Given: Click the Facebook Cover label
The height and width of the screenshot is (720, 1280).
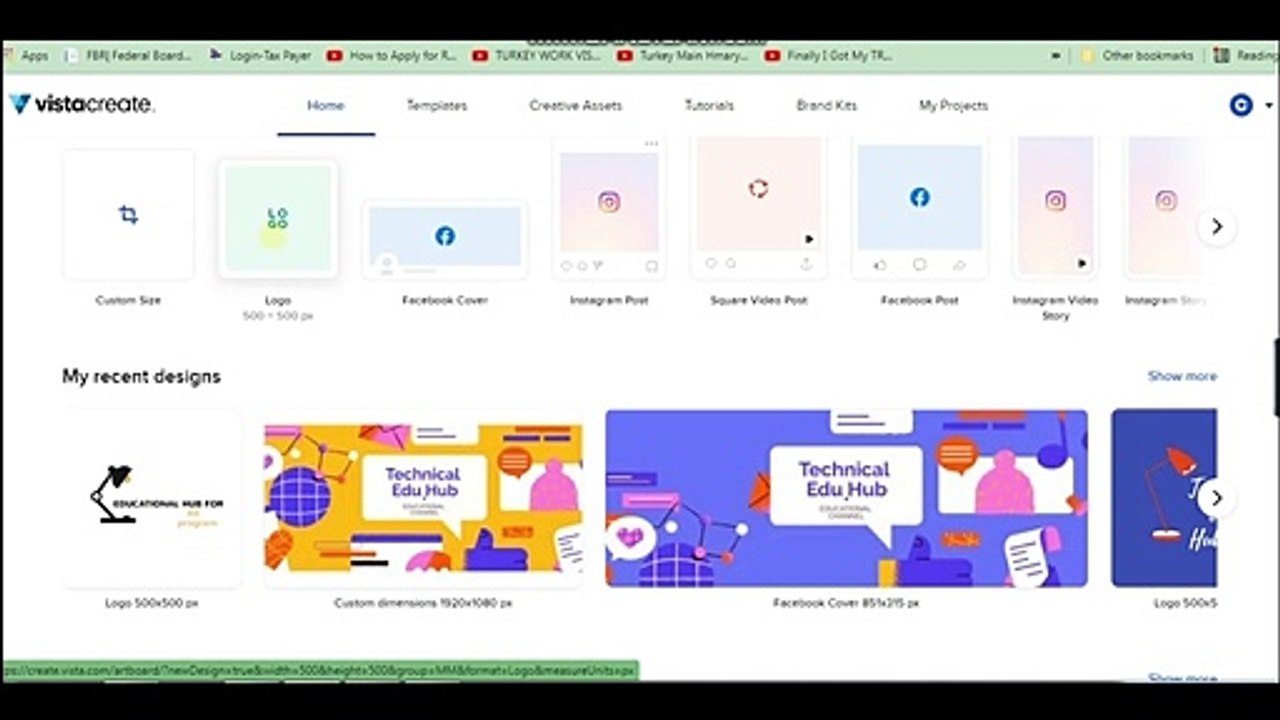Looking at the screenshot, I should click(445, 300).
